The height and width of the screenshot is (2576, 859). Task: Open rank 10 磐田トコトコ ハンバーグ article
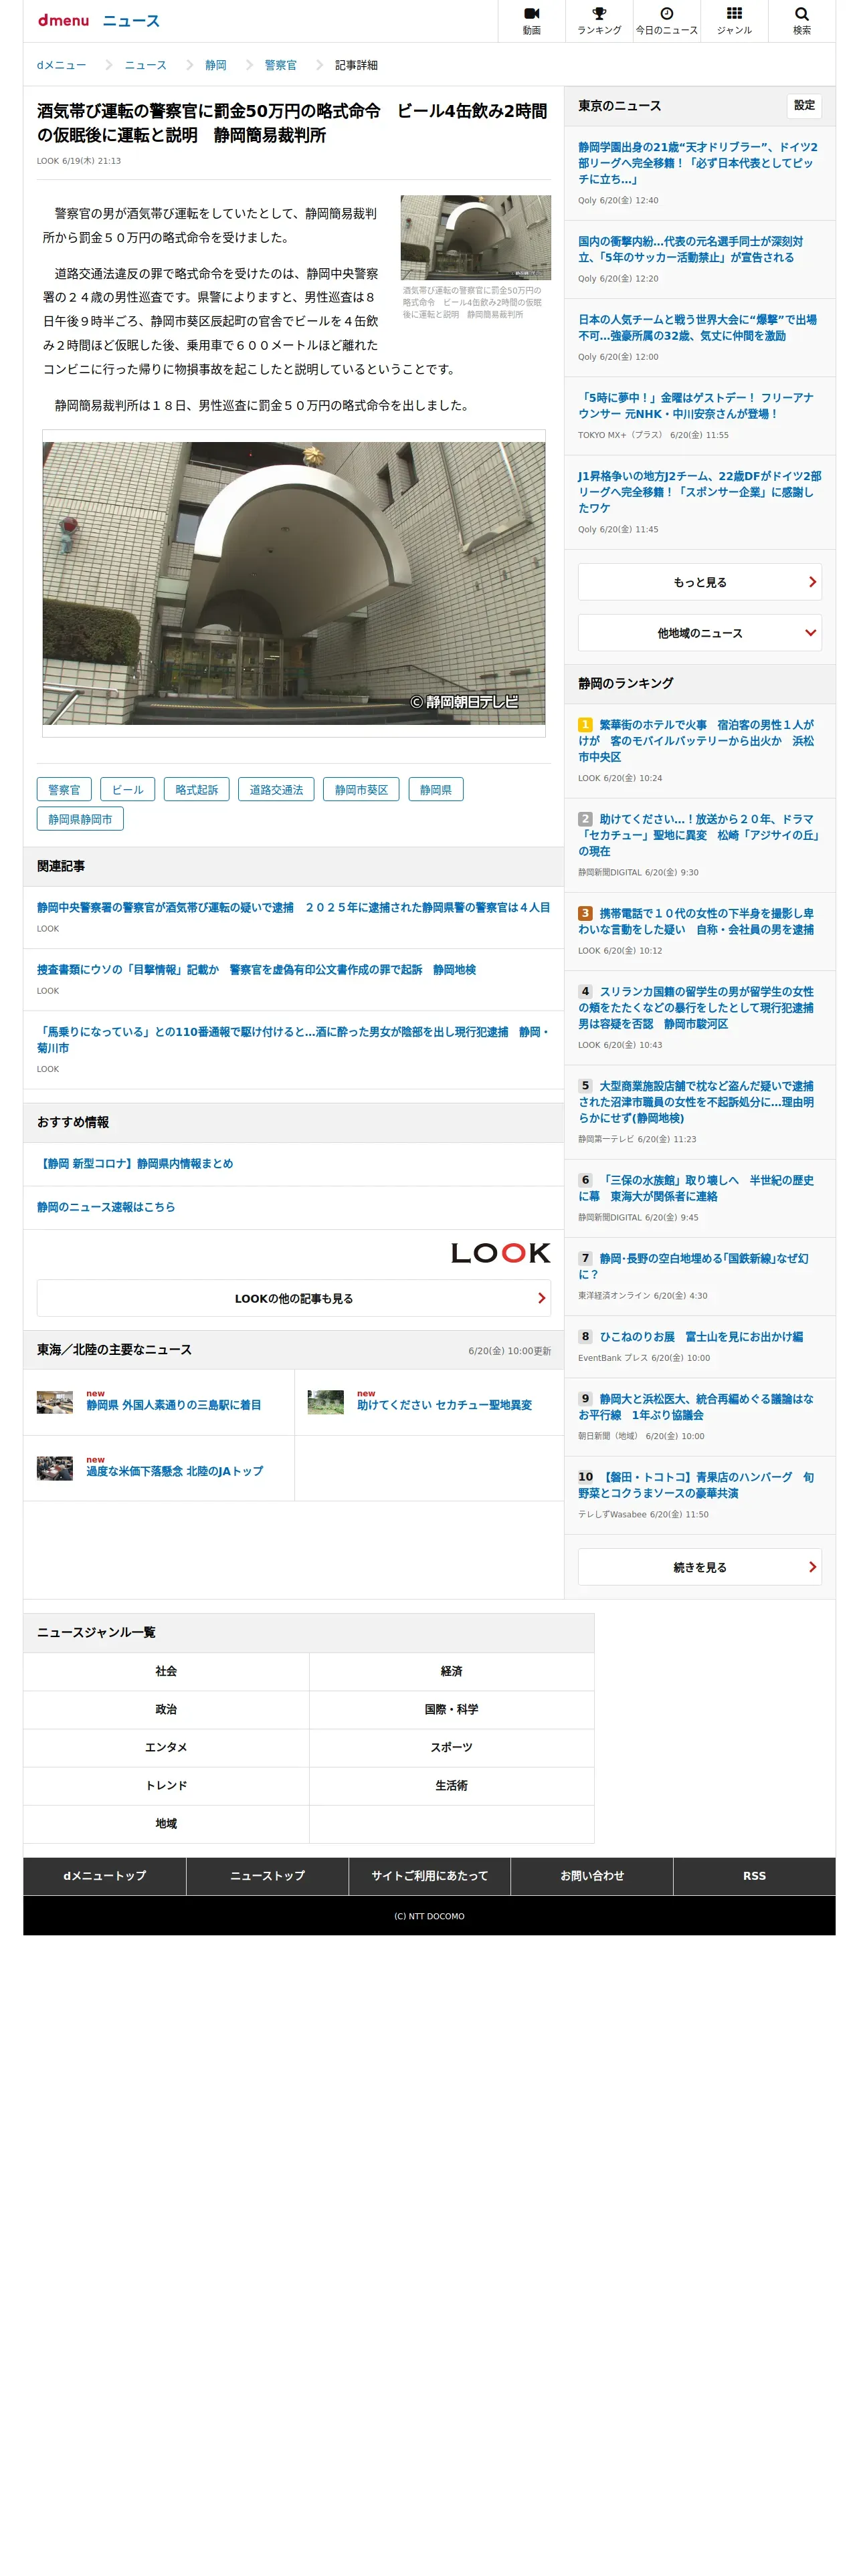tap(697, 1484)
